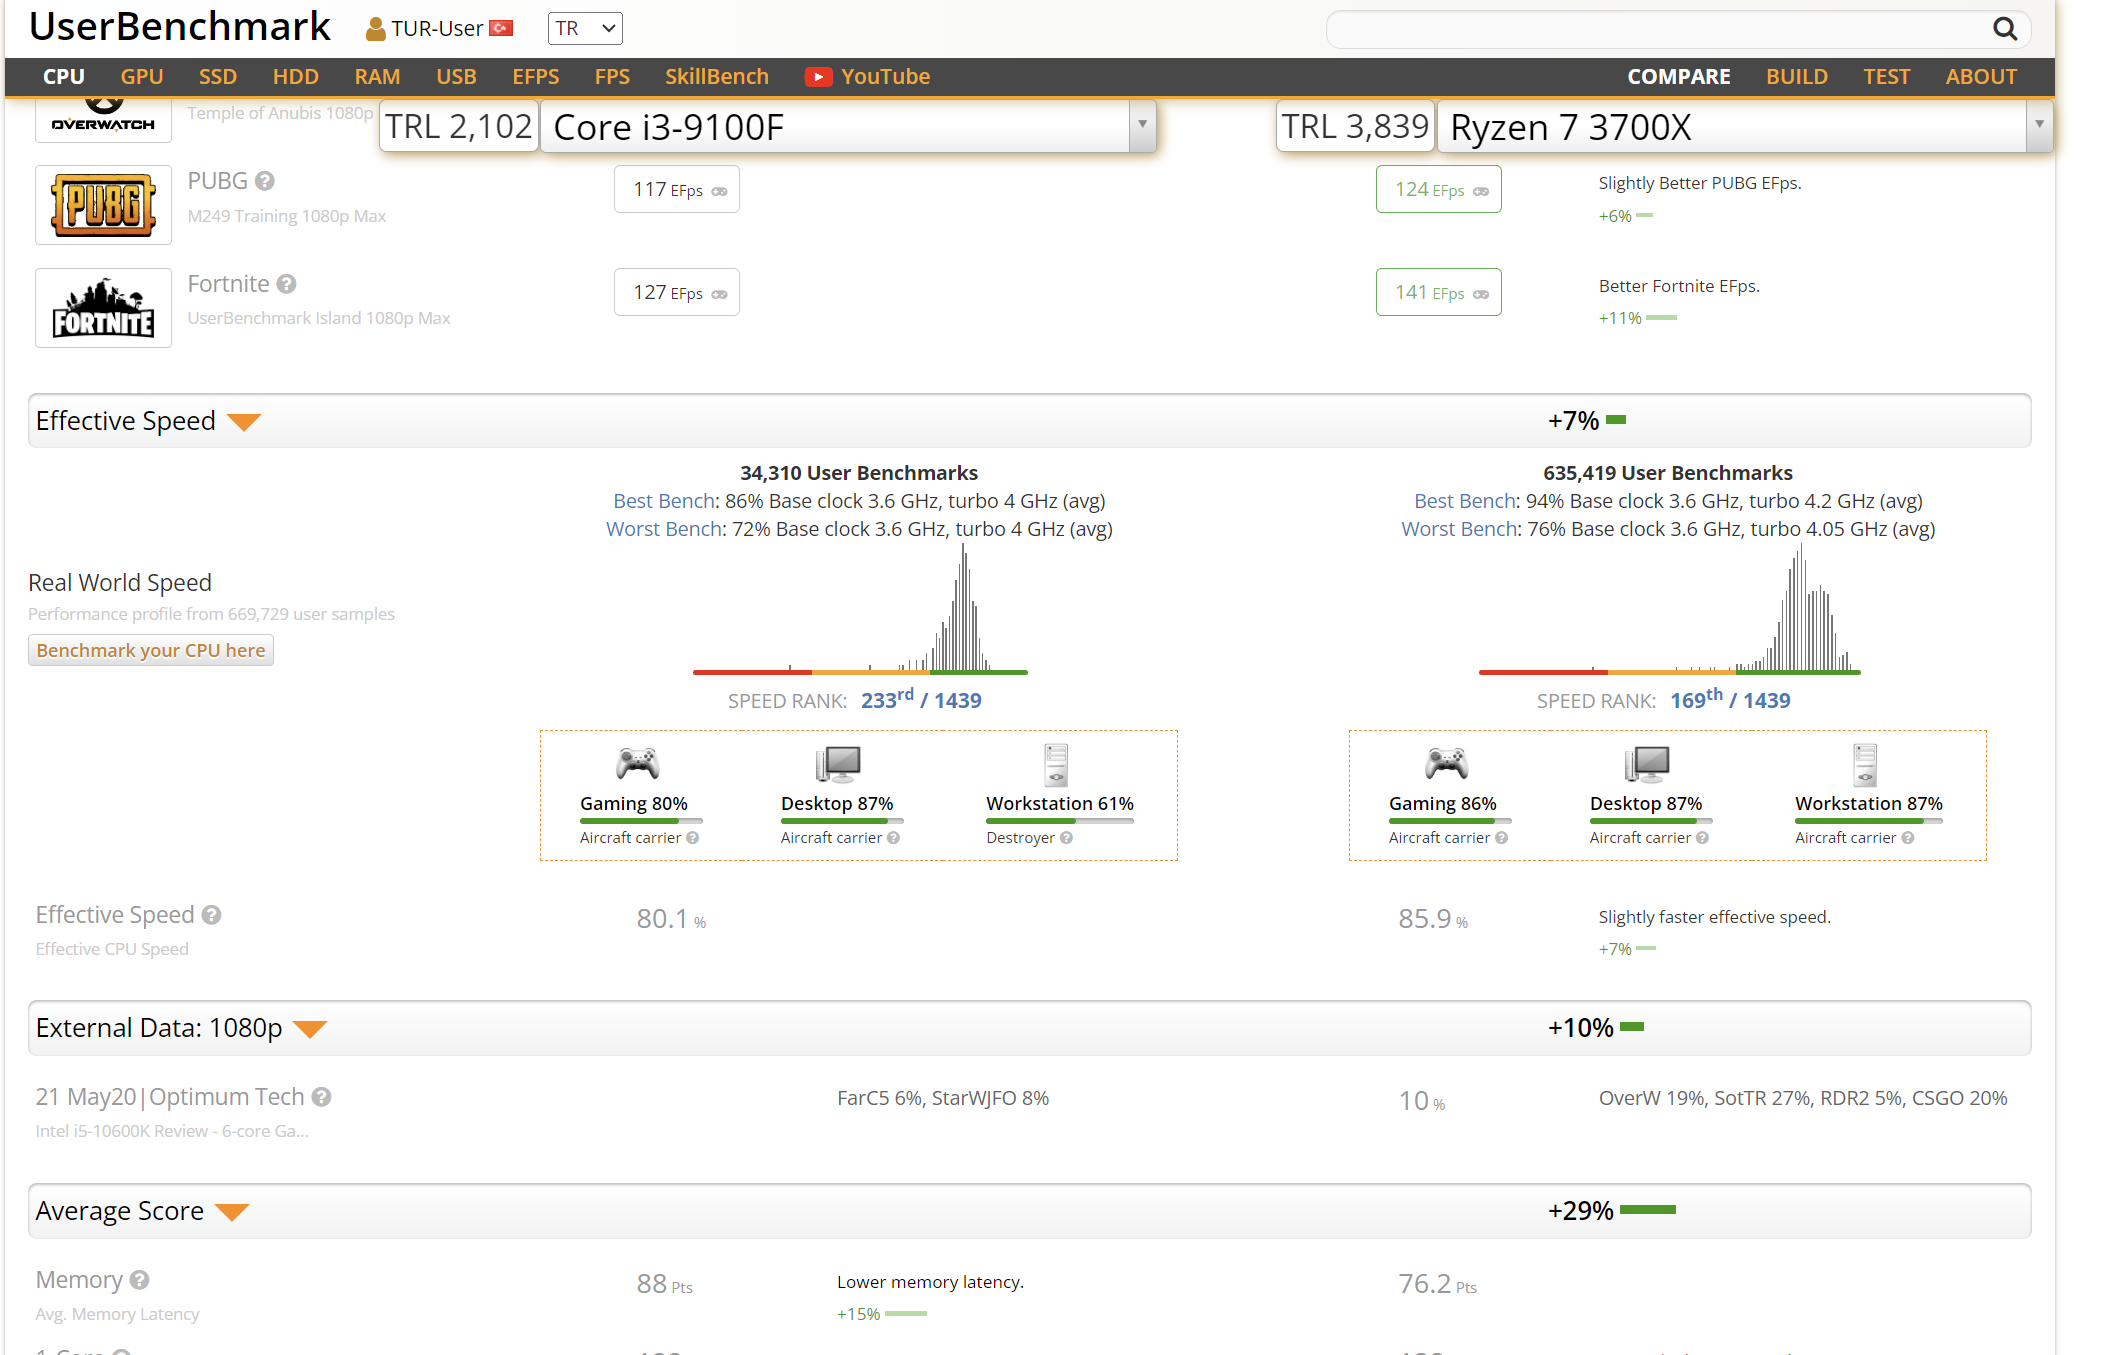
Task: Click the i3-9100F Workstation 61% progress bar
Action: point(1060,821)
